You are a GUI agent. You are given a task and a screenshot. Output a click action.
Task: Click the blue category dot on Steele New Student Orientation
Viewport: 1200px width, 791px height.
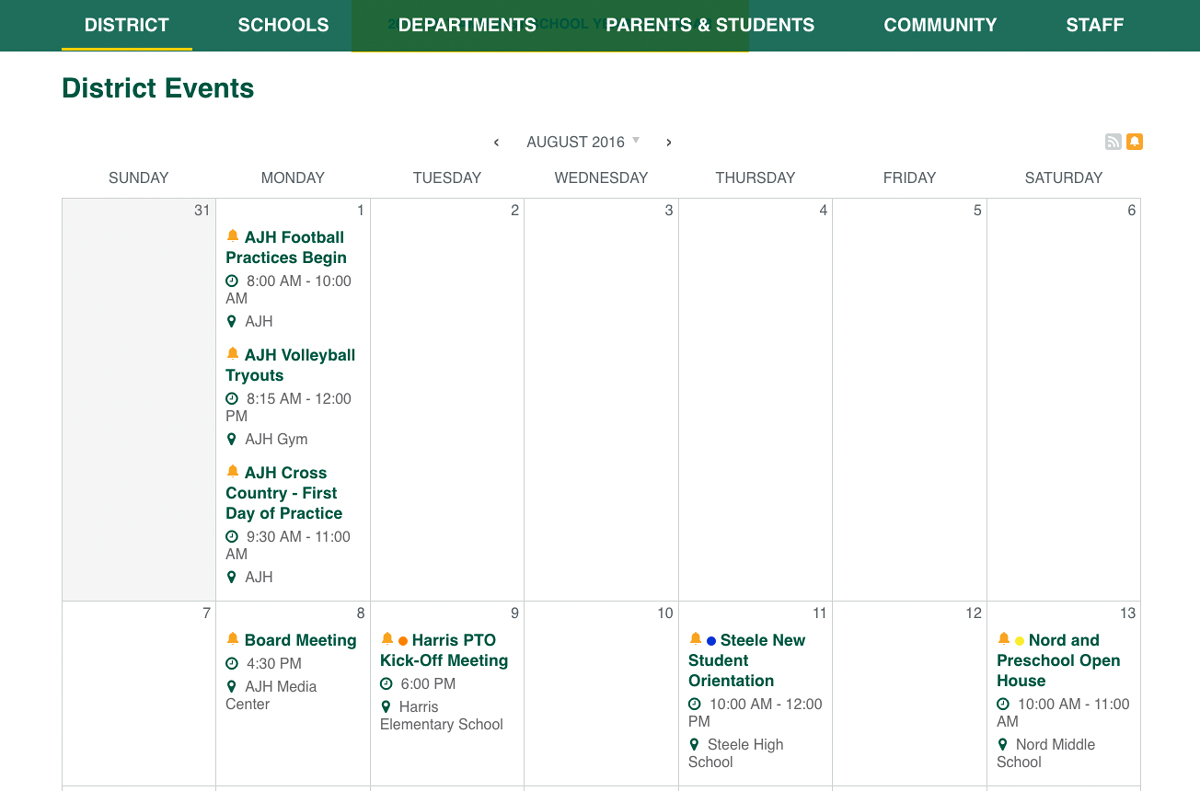point(710,639)
